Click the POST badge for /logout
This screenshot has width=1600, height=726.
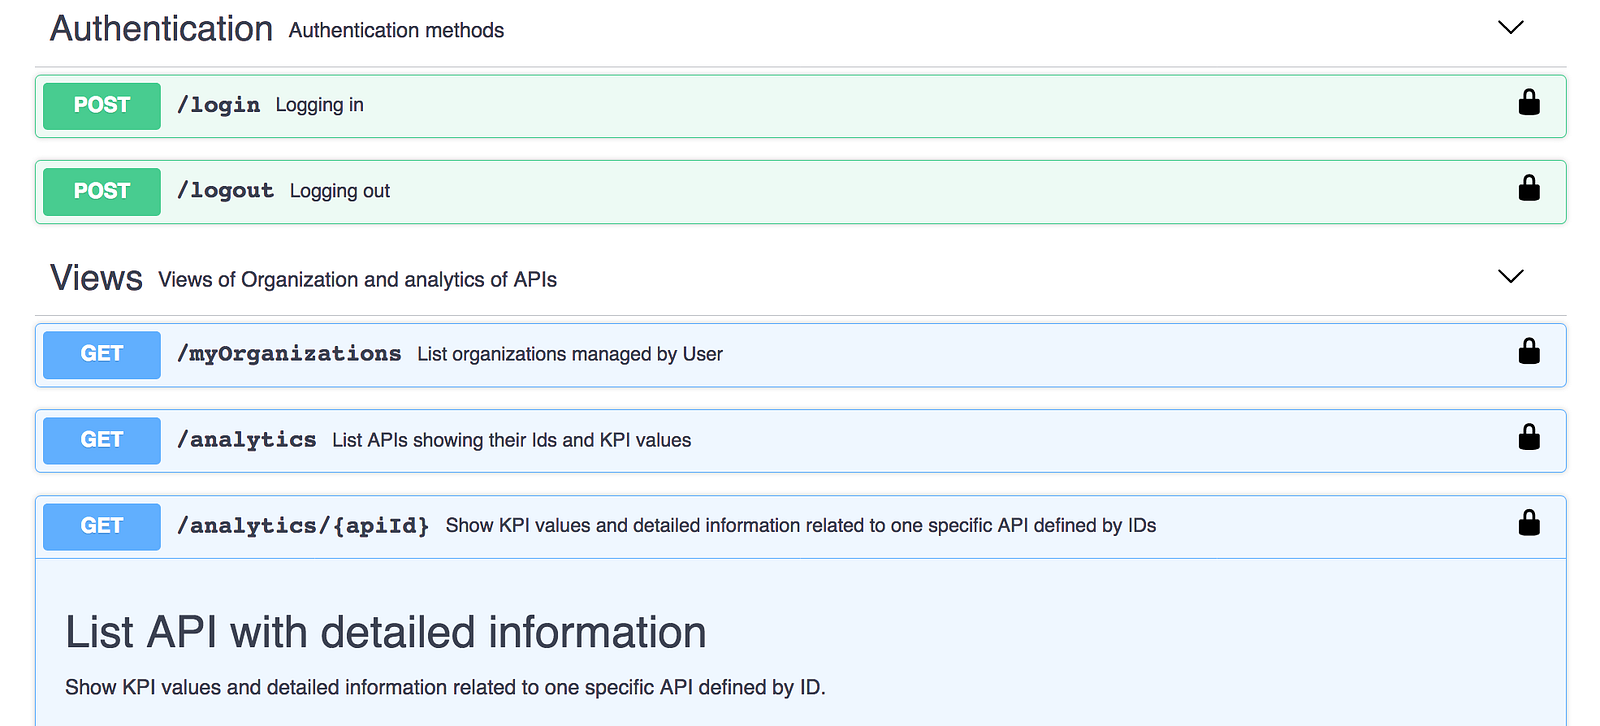click(102, 192)
